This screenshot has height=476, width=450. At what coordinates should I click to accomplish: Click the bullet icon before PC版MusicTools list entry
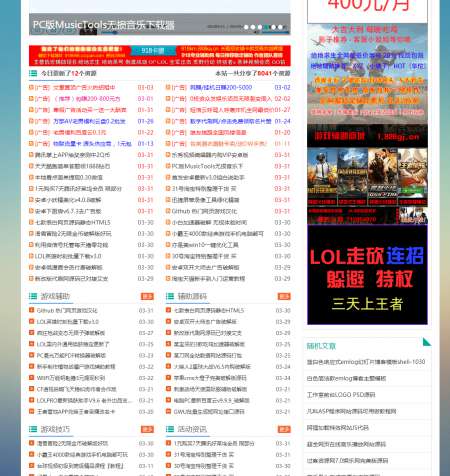coord(168,166)
